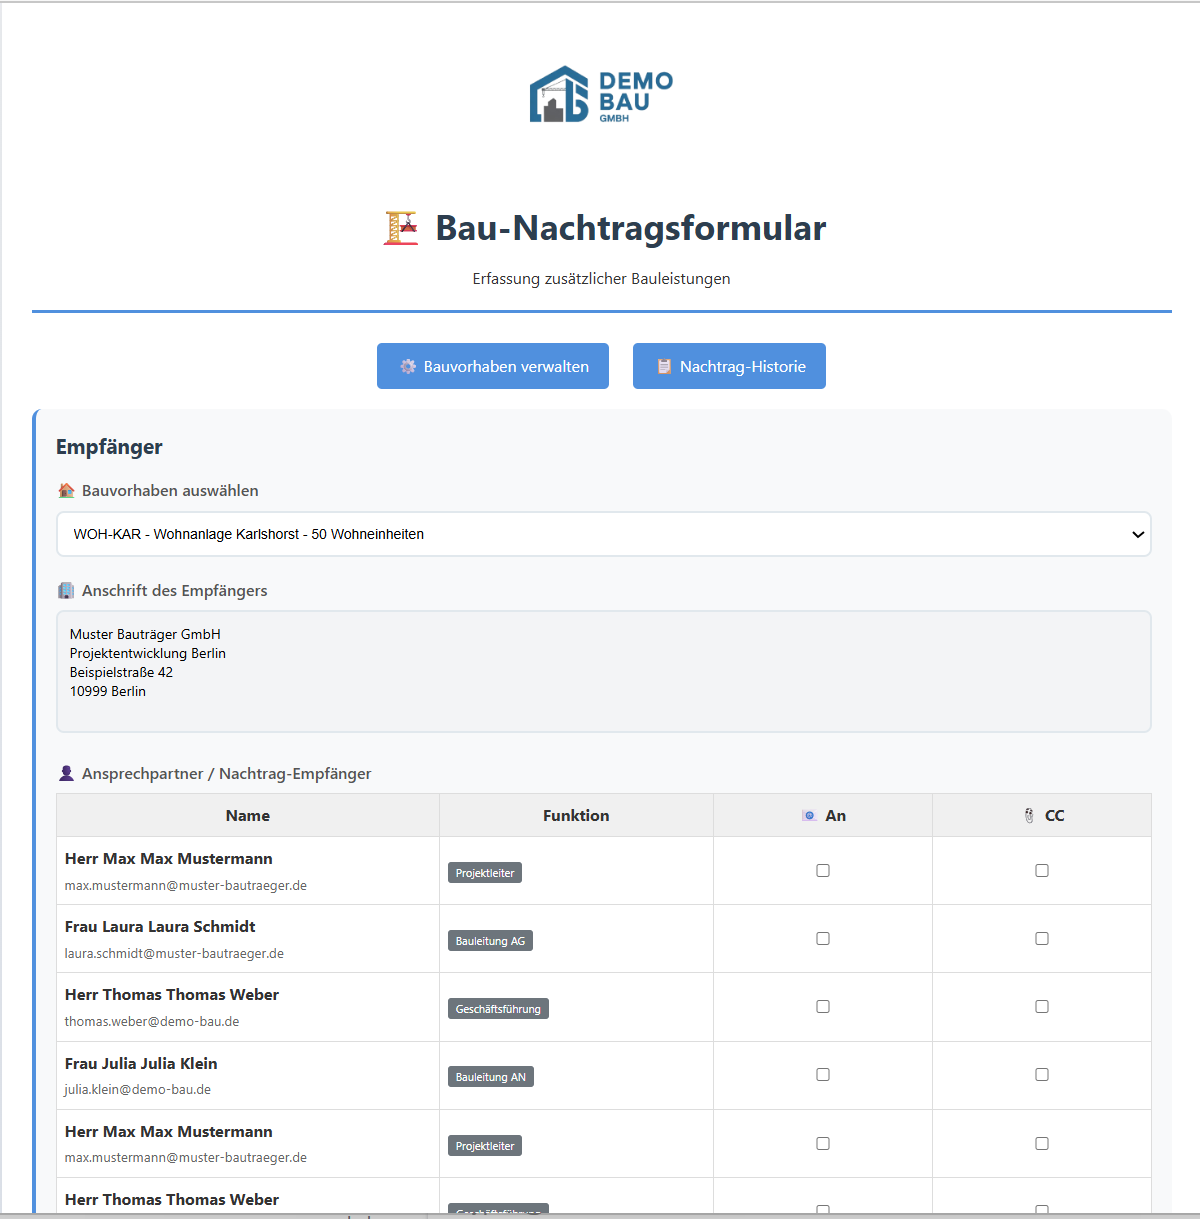The width and height of the screenshot is (1200, 1219).
Task: Switch to Bauvorhaben verwalten
Action: [x=492, y=366]
